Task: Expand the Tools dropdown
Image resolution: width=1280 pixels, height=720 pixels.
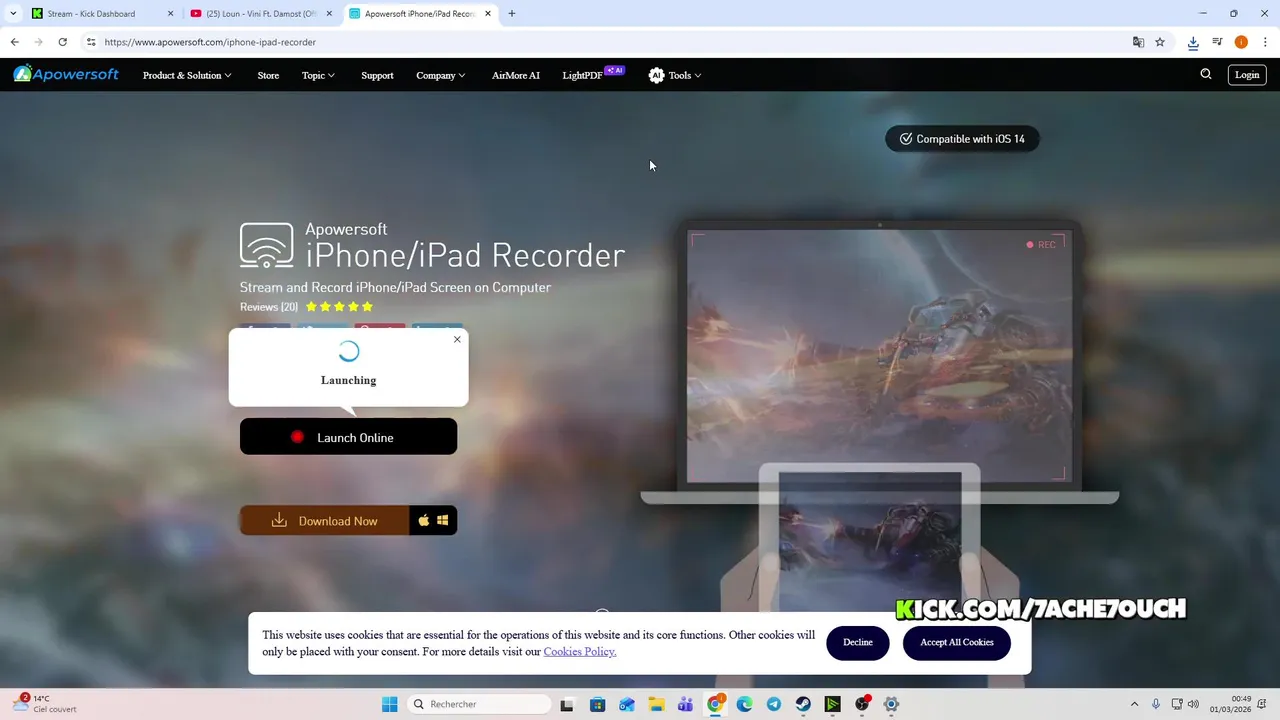Action: (685, 75)
